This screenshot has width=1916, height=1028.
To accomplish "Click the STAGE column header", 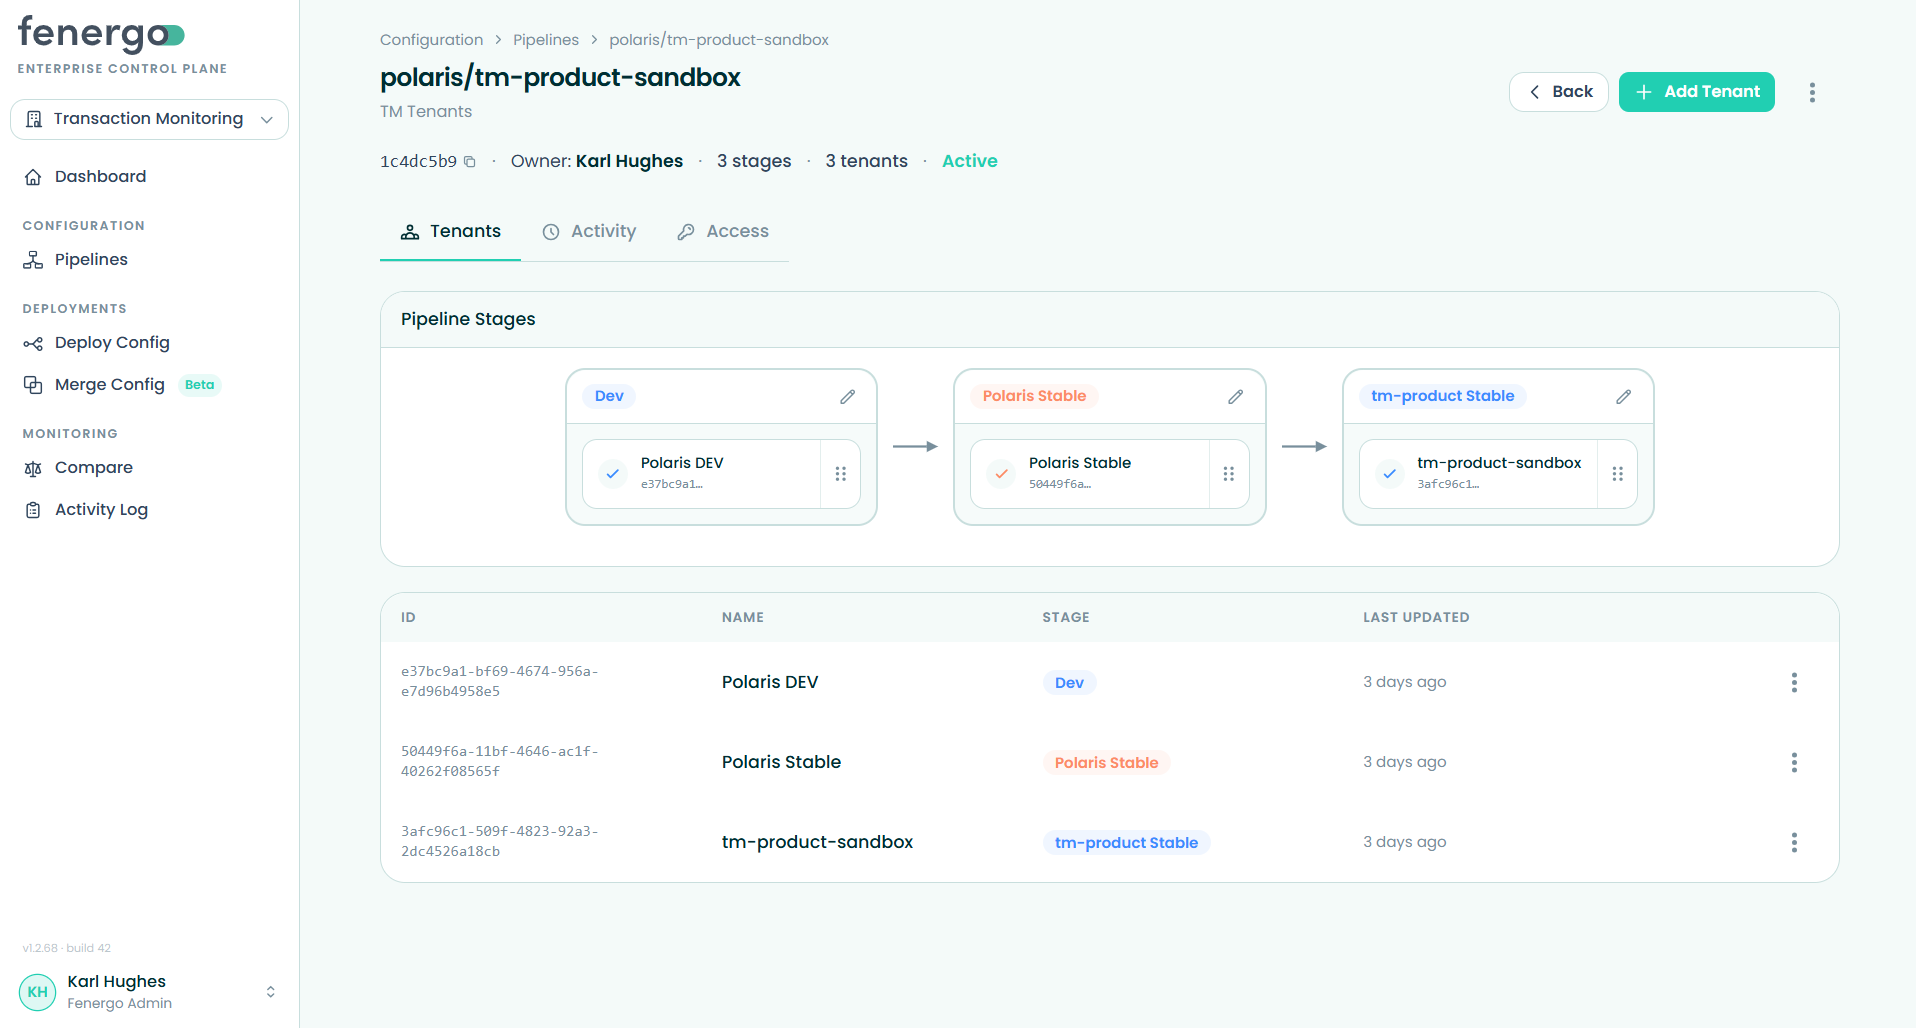I will coord(1066,618).
